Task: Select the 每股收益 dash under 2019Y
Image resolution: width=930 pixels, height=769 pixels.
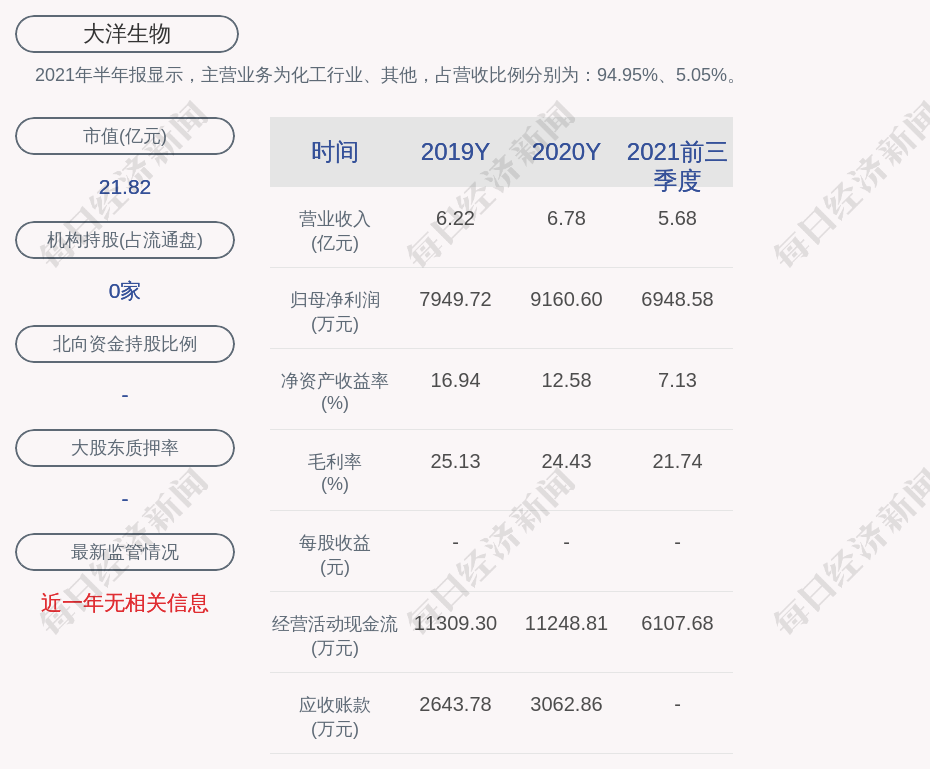Action: click(x=456, y=542)
